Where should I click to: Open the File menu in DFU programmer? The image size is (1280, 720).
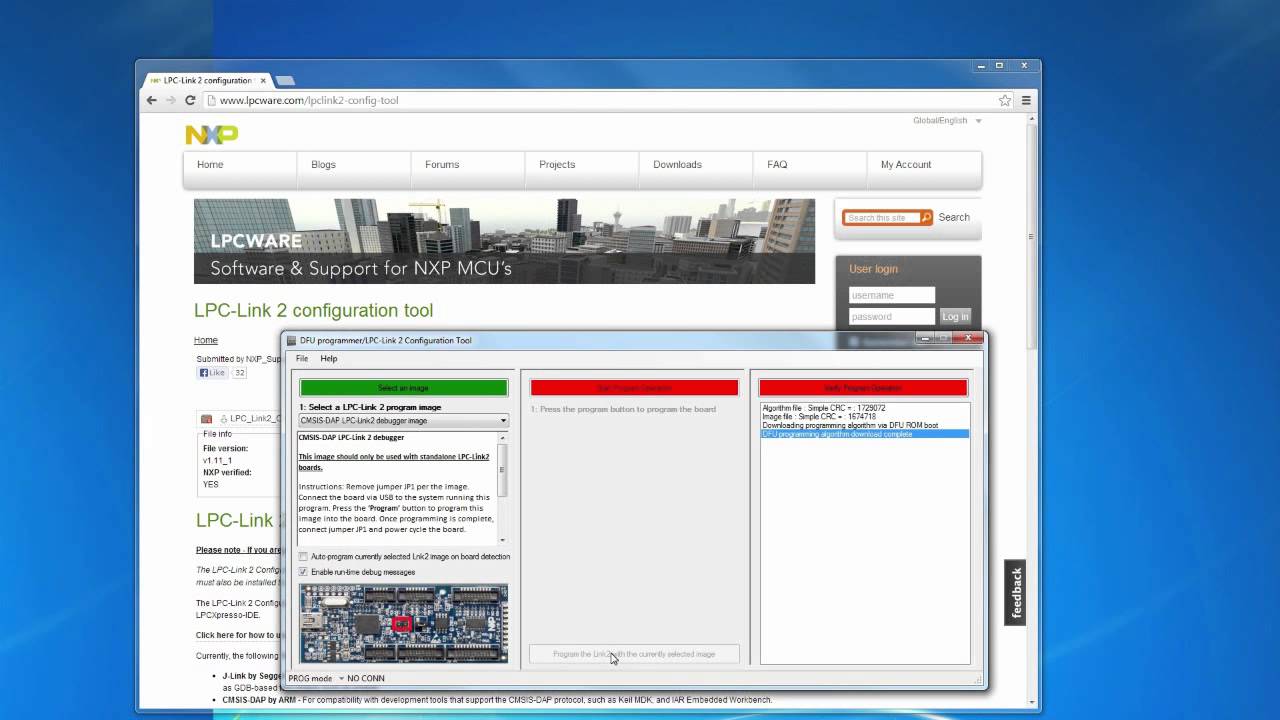click(x=302, y=358)
